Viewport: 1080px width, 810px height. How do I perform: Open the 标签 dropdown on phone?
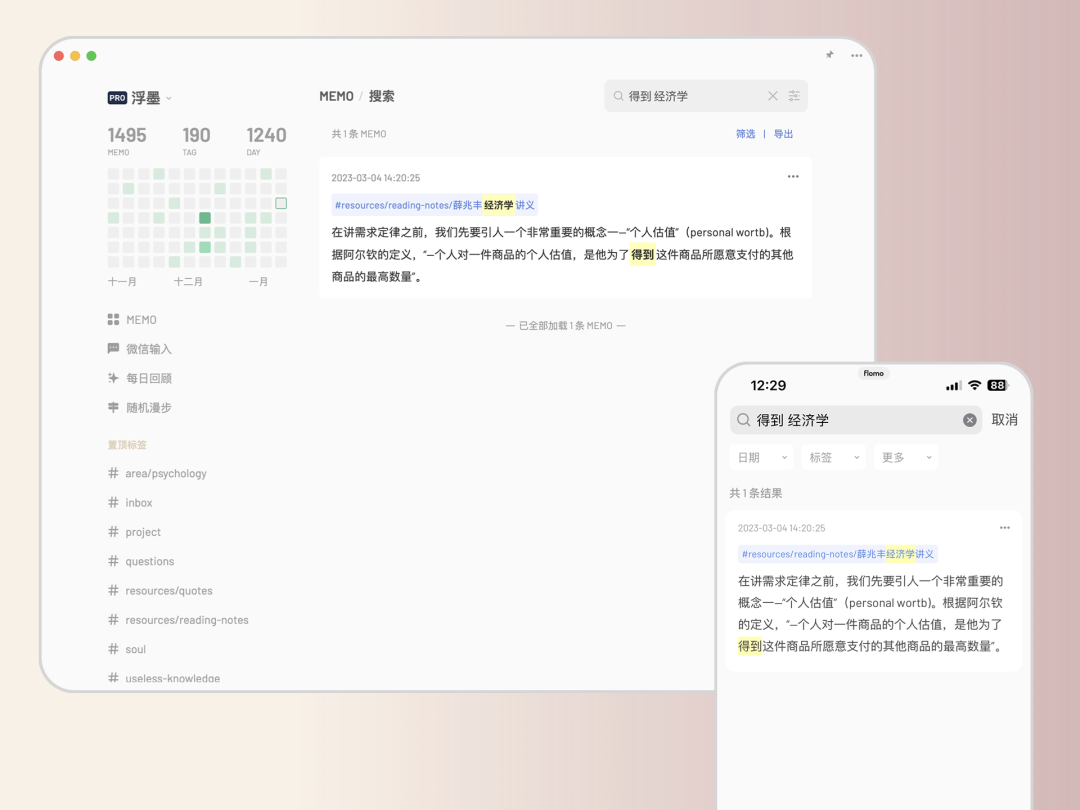point(833,457)
